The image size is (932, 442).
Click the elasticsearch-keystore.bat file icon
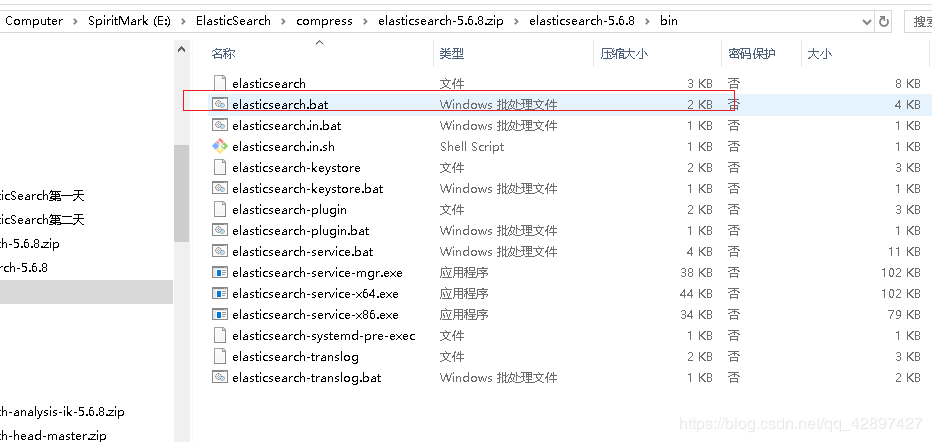[x=220, y=188]
